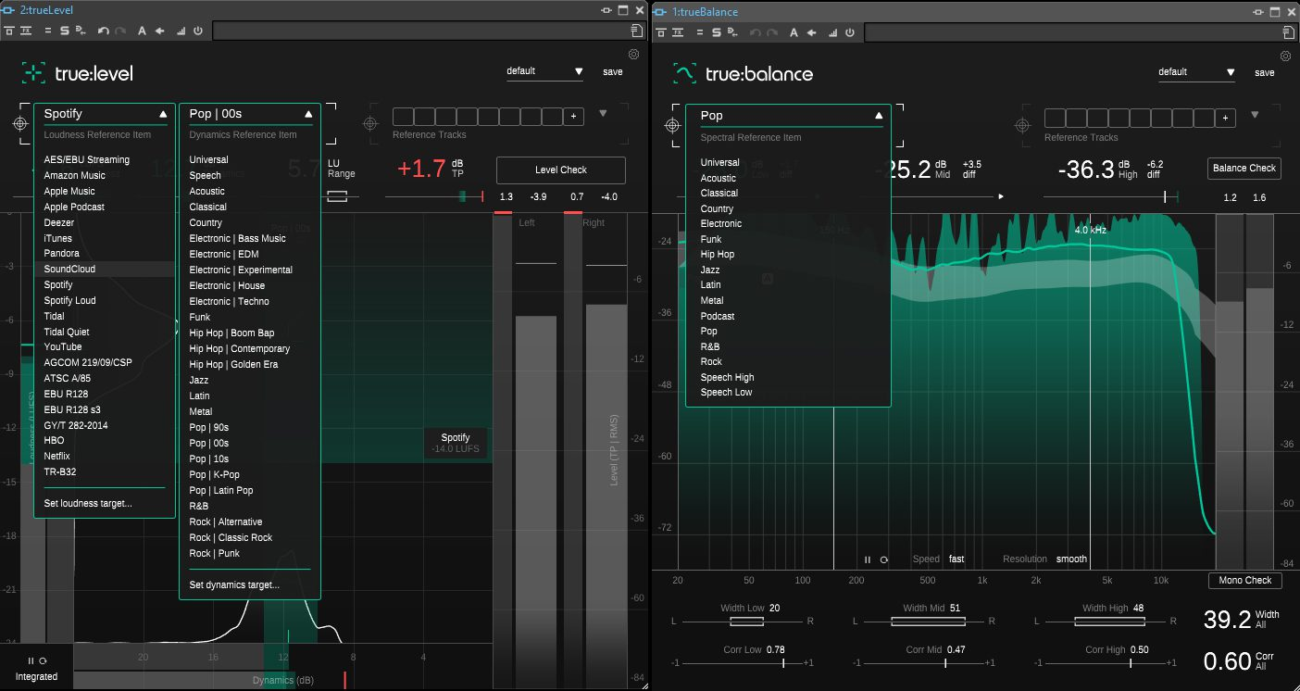Click the true:level loudness target crosshair icon

pyautogui.click(x=20, y=124)
